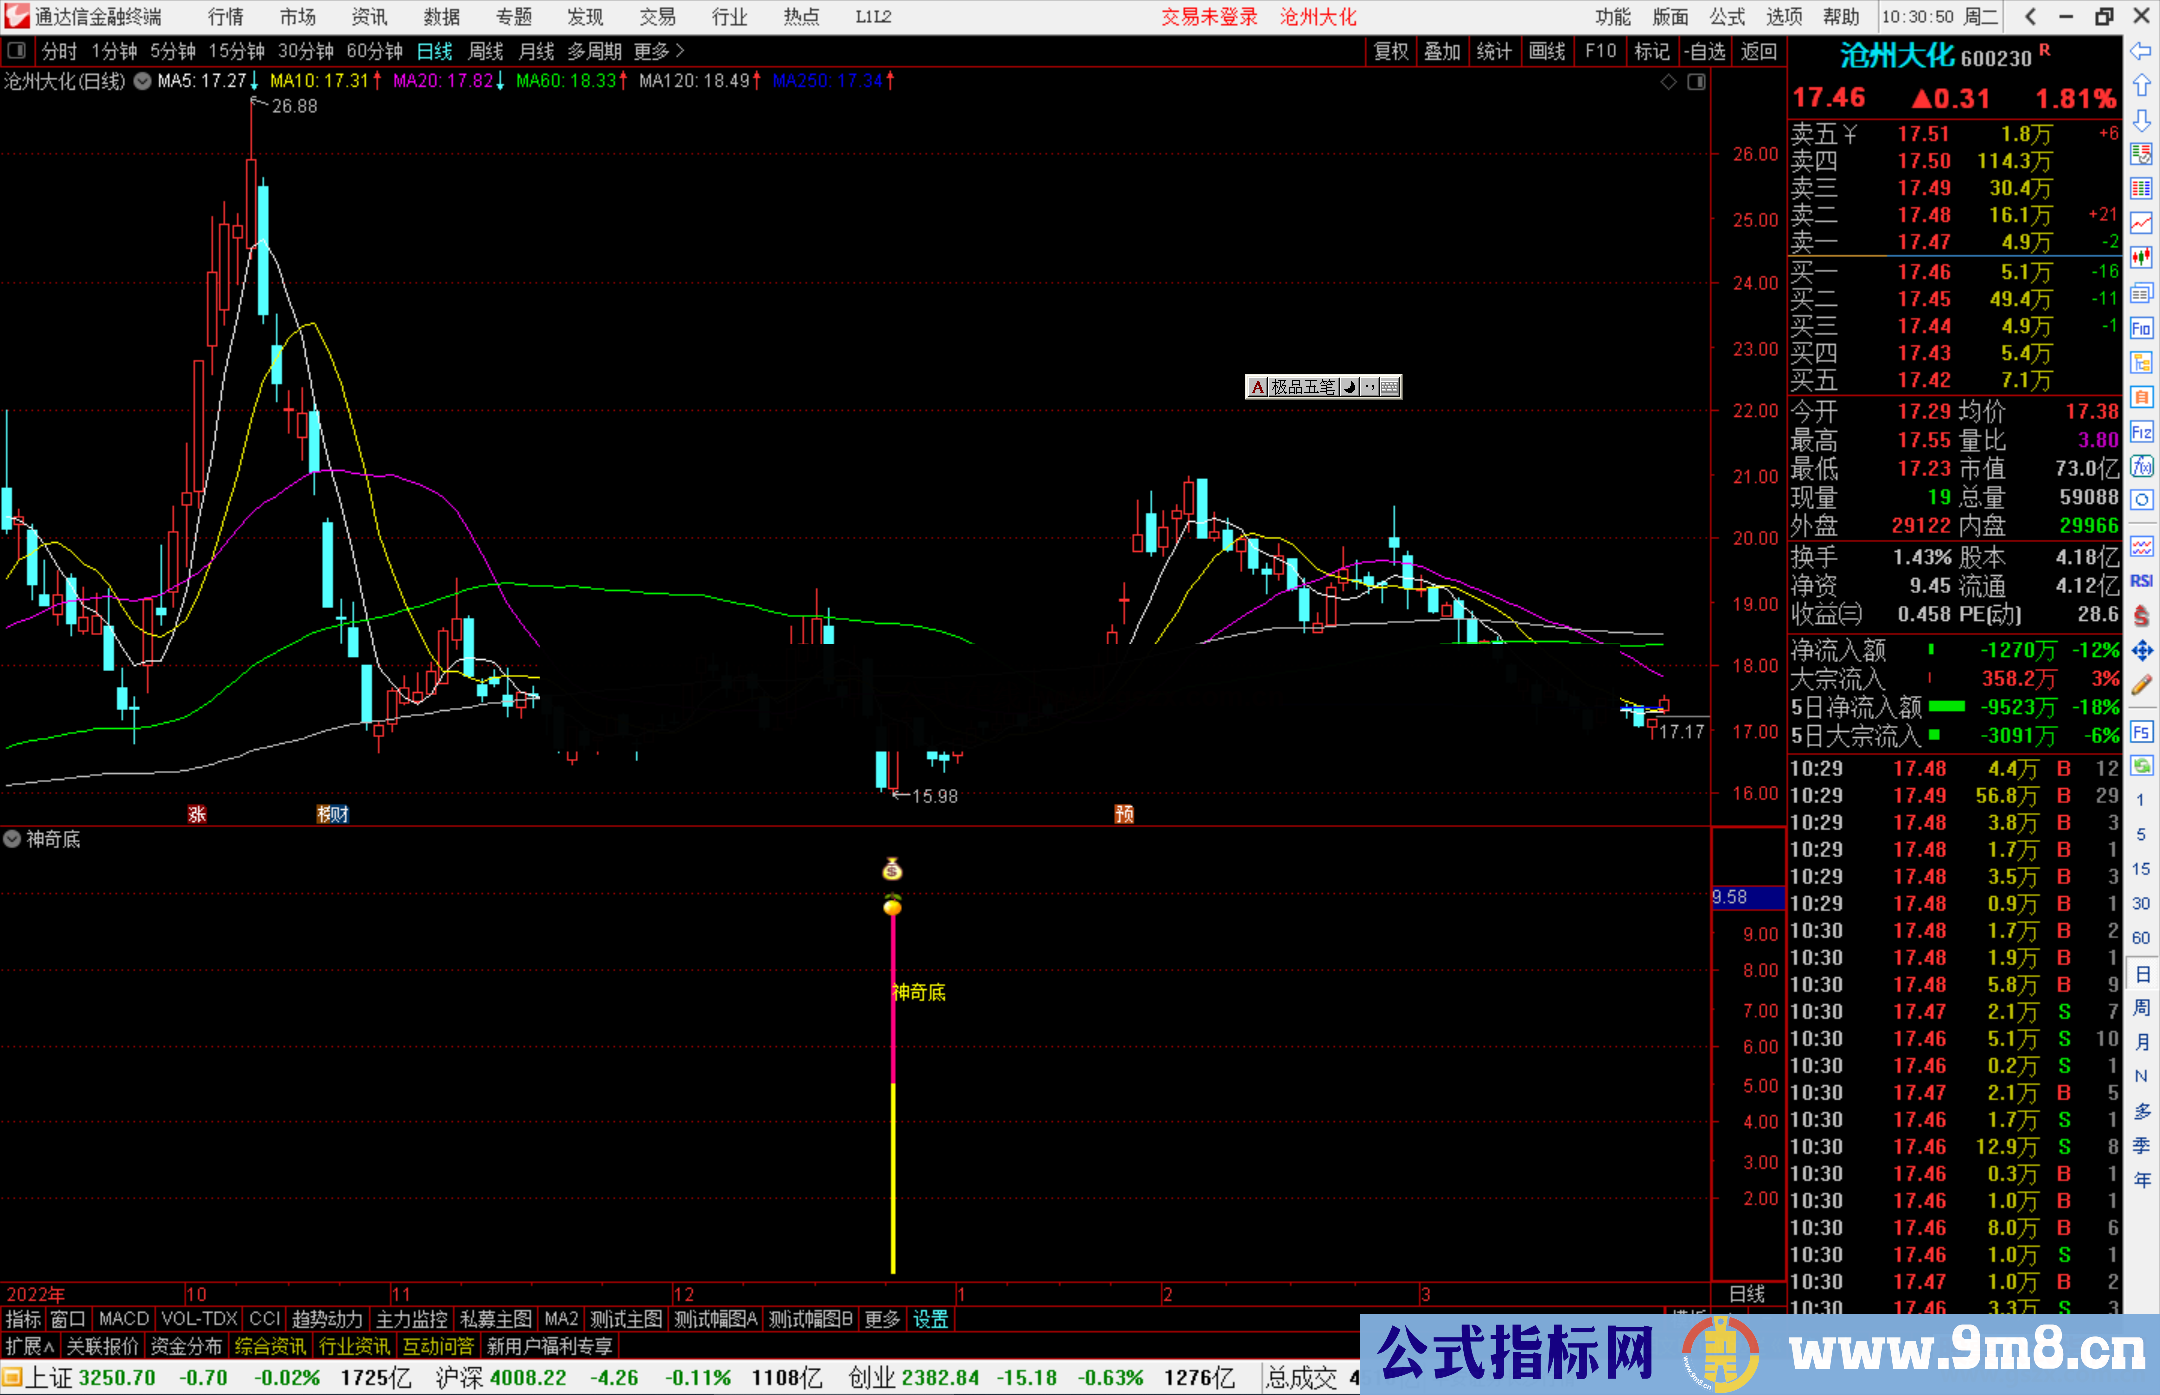Click the 叠加 overlay button
Viewport: 2160px width, 1395px height.
click(x=1443, y=51)
